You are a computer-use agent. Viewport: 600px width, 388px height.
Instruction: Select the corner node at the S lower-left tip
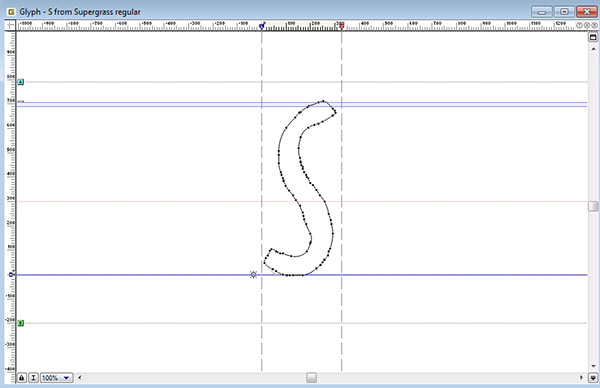tap(264, 262)
